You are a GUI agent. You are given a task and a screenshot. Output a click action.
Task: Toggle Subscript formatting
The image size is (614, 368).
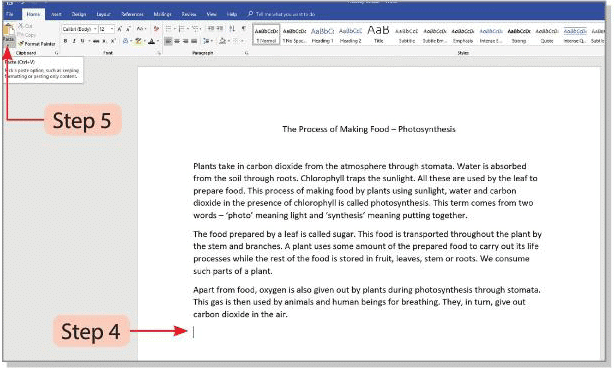click(104, 41)
